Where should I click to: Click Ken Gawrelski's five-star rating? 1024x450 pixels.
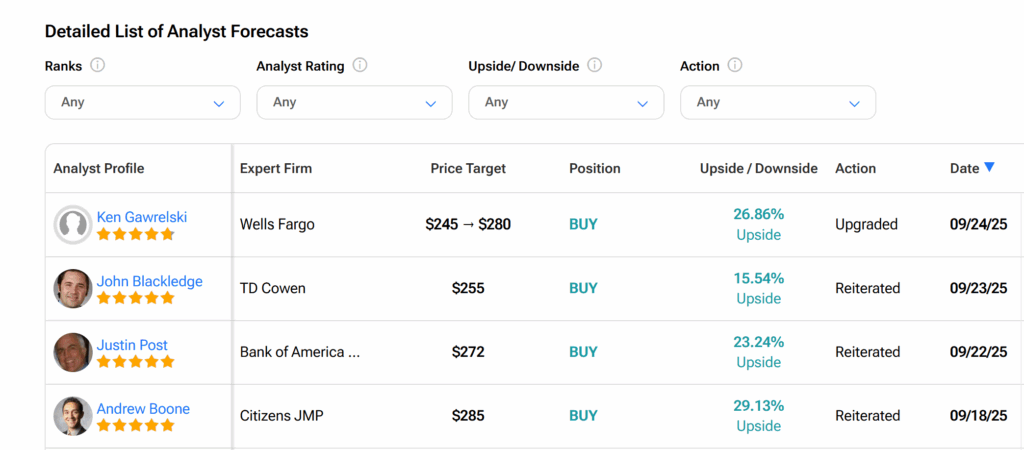click(136, 234)
